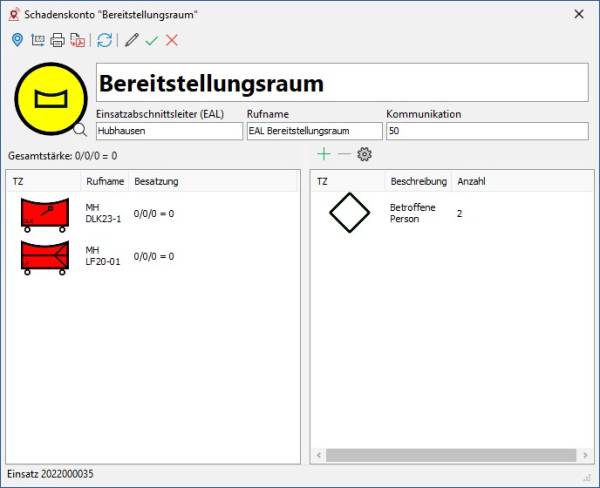
Task: Click the blue map location pin icon
Action: pyautogui.click(x=17, y=40)
